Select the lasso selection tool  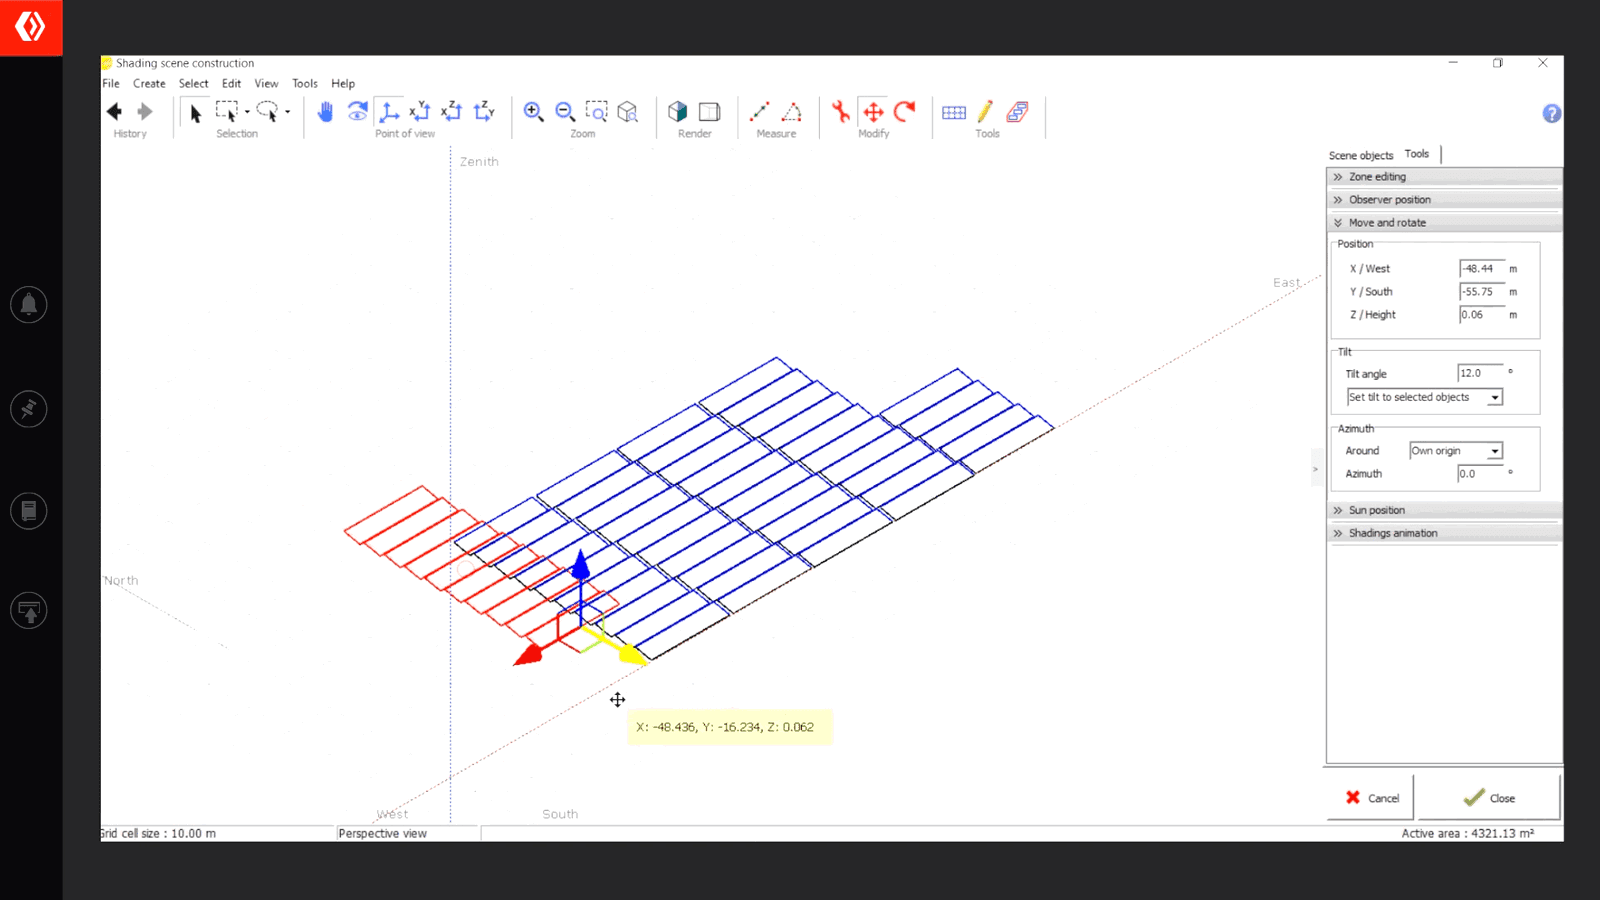coord(267,111)
